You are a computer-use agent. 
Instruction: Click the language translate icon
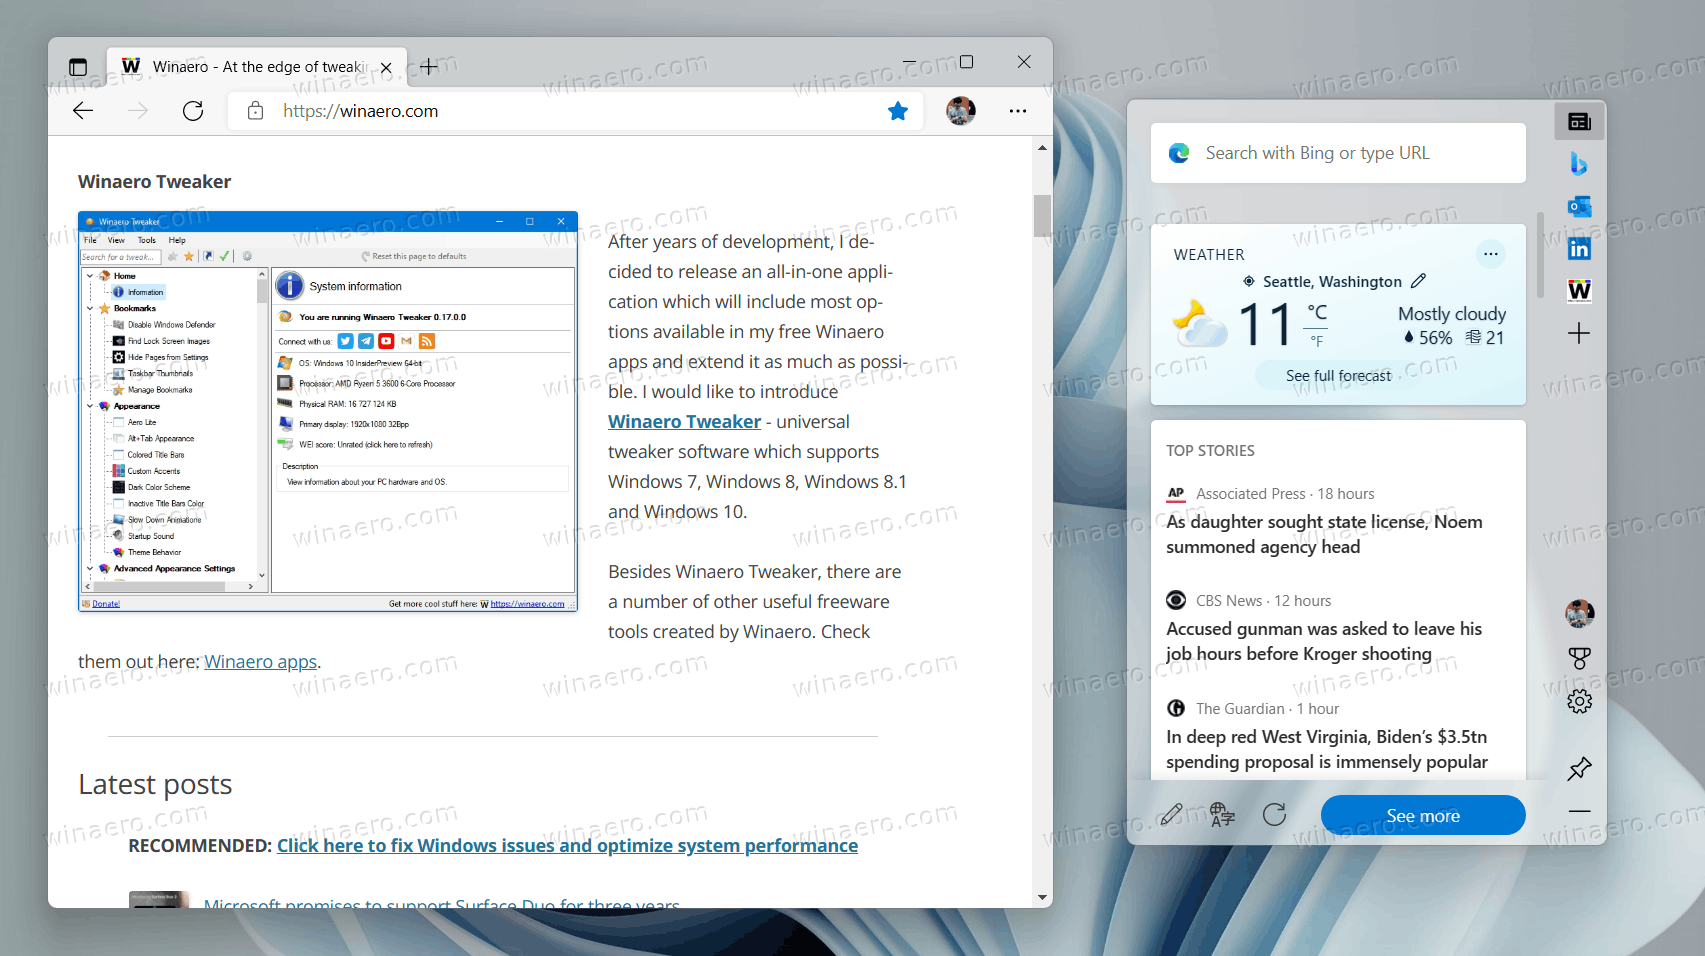(x=1222, y=815)
